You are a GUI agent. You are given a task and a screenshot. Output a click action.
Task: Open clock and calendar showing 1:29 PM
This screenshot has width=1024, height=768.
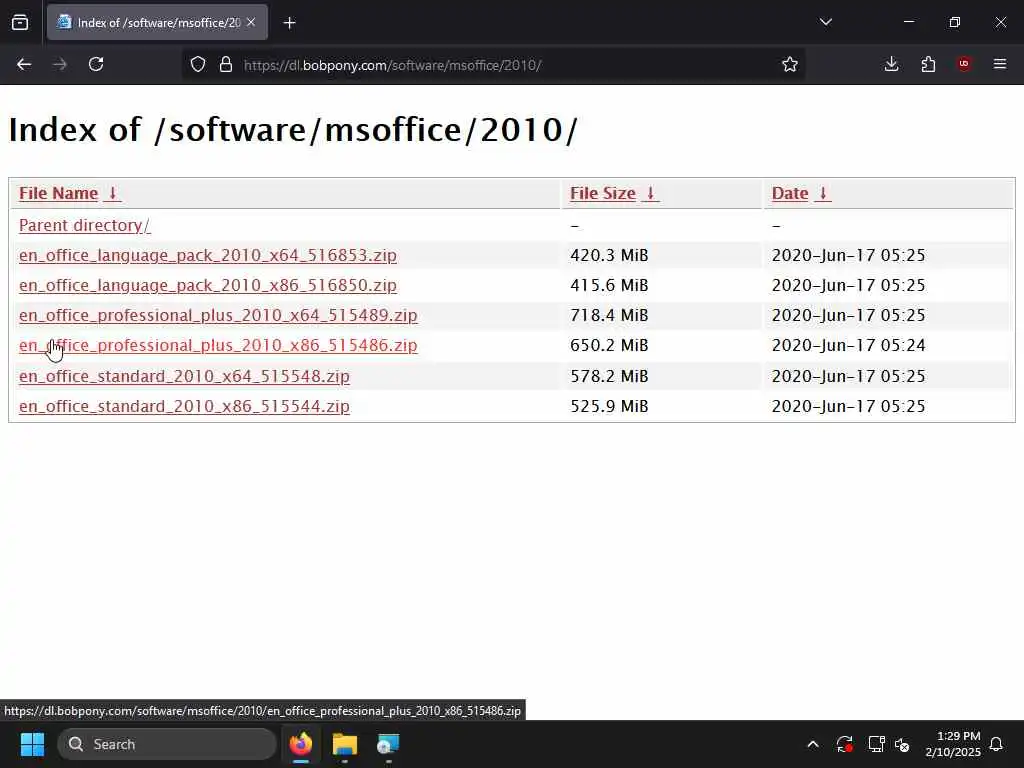[953, 744]
